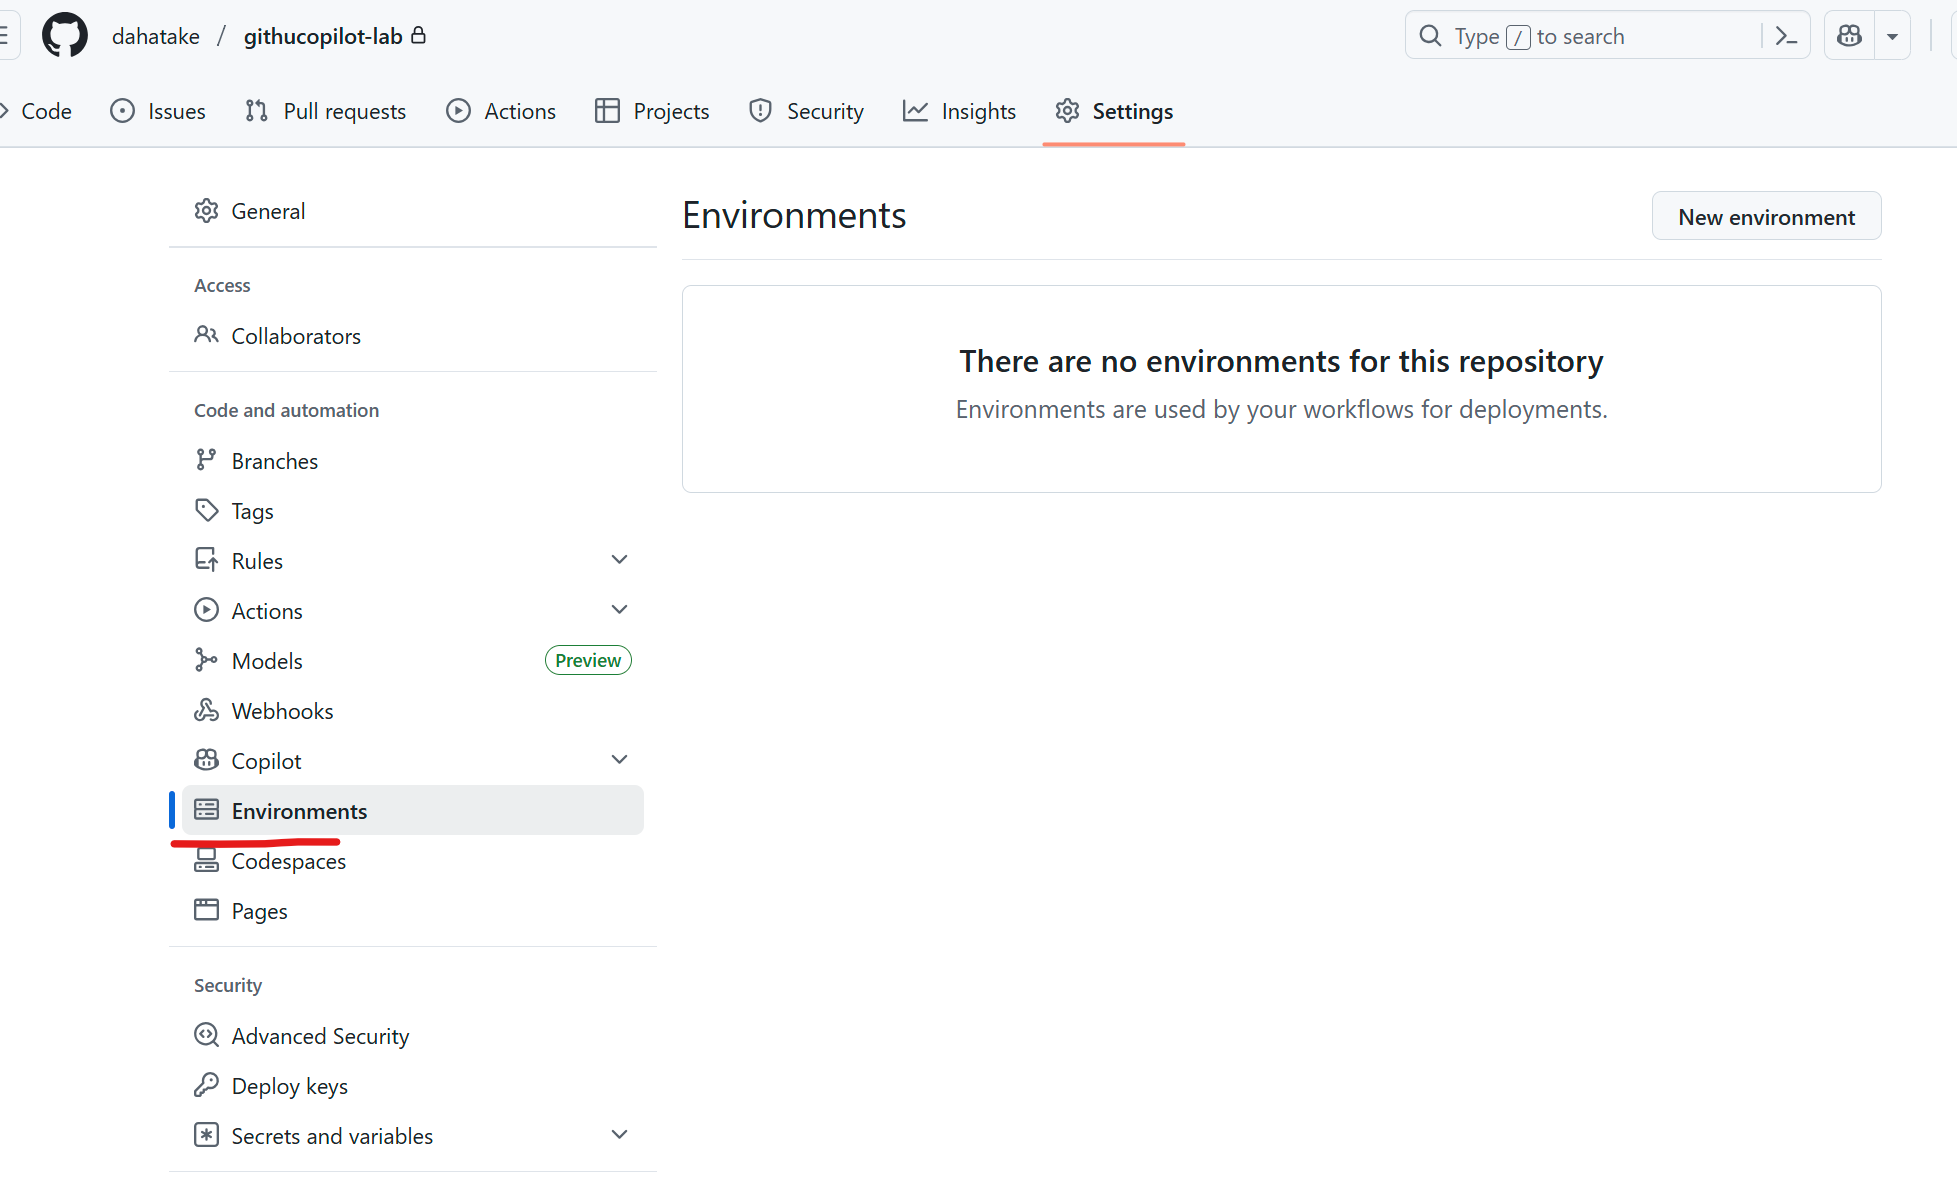Expand the Secrets and variables section
This screenshot has height=1195, width=1957.
tap(619, 1134)
